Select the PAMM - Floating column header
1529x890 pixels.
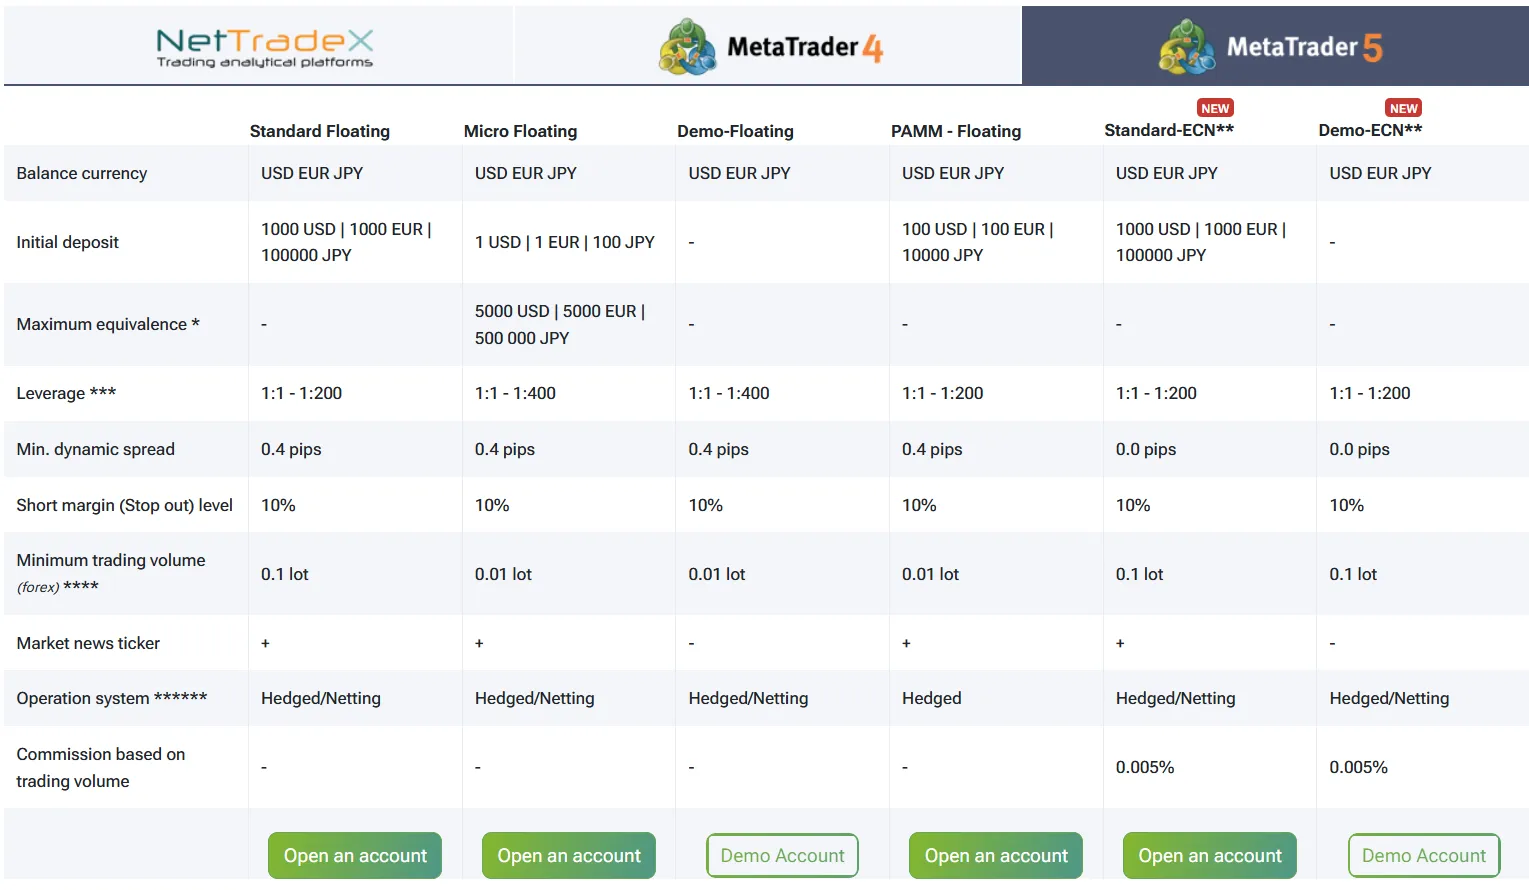point(956,131)
